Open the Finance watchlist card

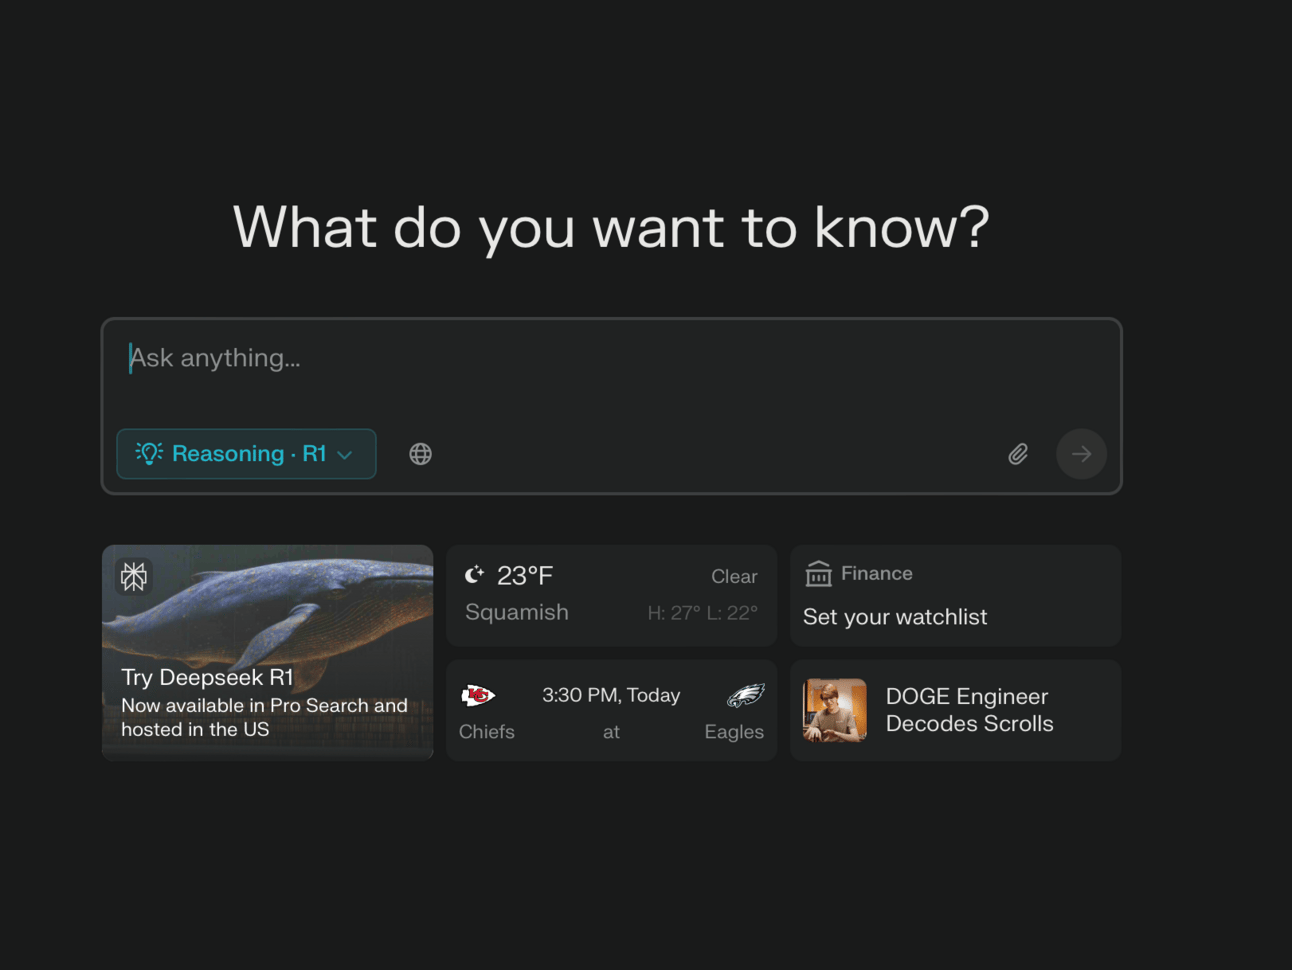(x=955, y=595)
